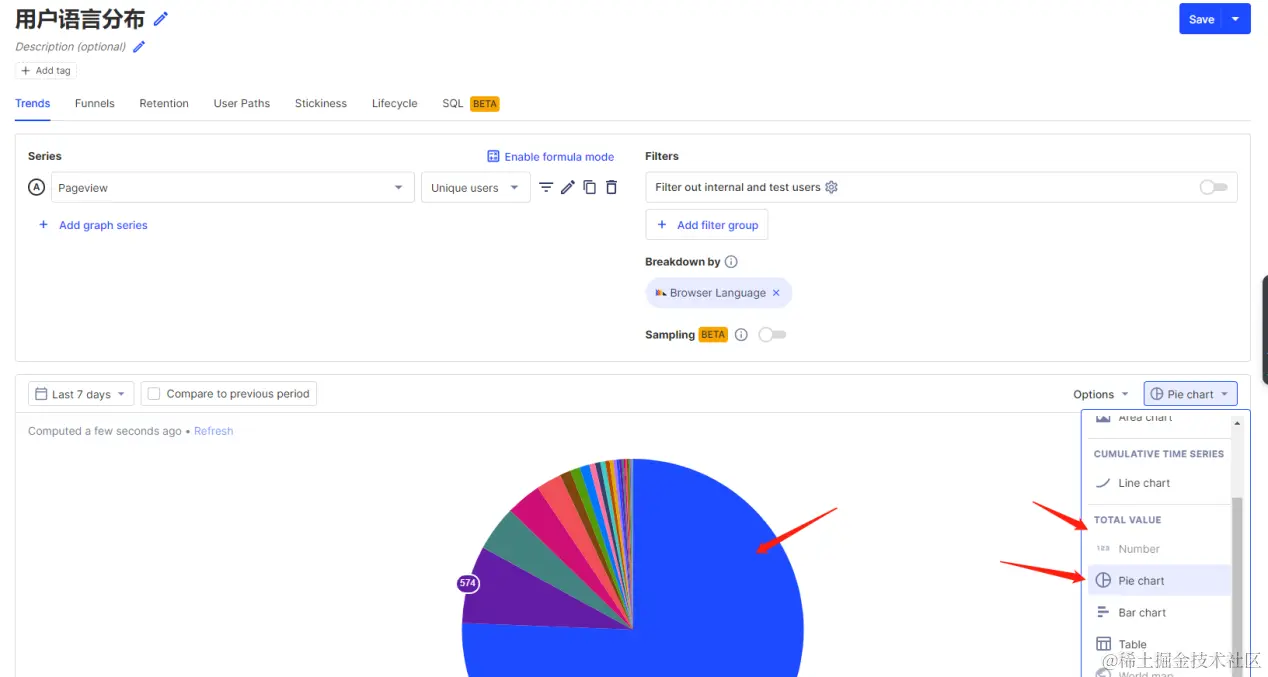Duplicate the Pageview series
The width and height of the screenshot is (1268, 677).
coord(590,187)
